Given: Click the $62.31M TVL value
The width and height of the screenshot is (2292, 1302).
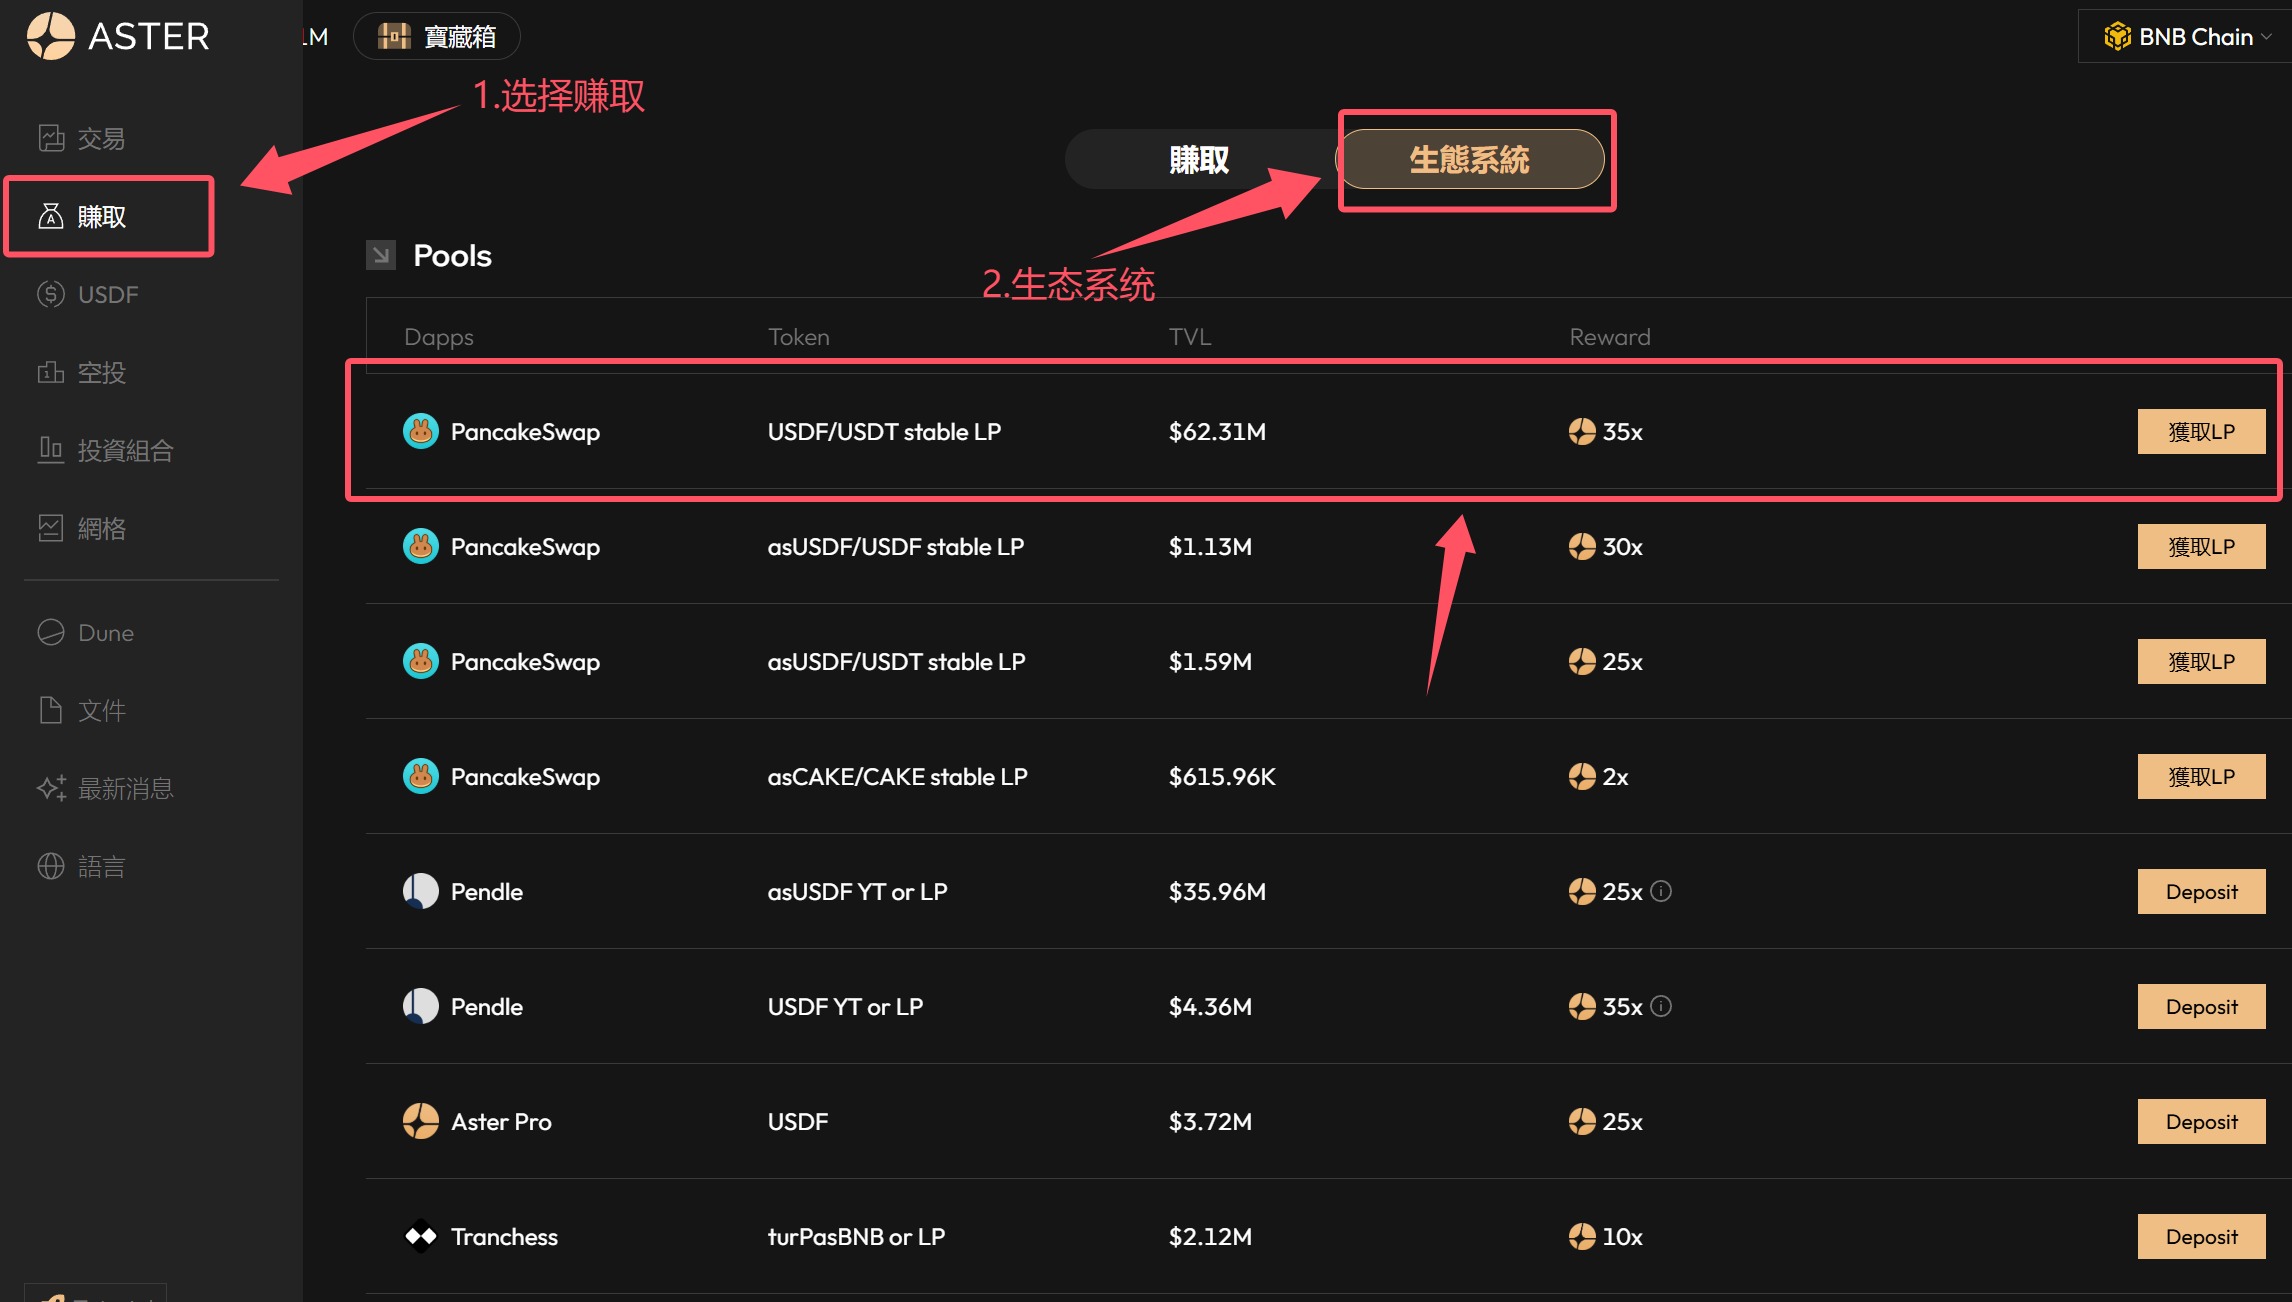Looking at the screenshot, I should pyautogui.click(x=1217, y=431).
